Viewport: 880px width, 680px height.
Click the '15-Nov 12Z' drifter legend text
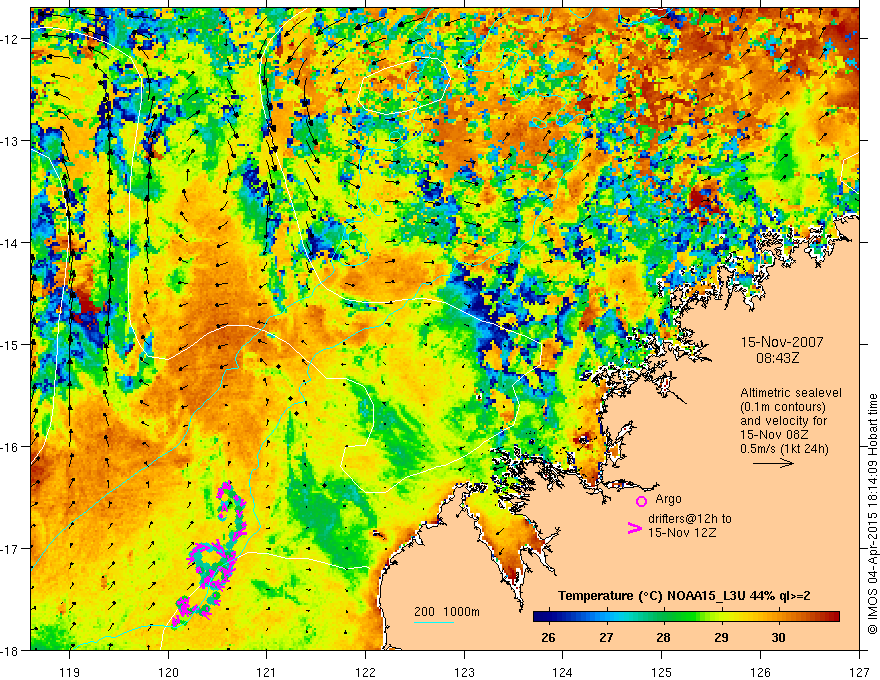(682, 533)
